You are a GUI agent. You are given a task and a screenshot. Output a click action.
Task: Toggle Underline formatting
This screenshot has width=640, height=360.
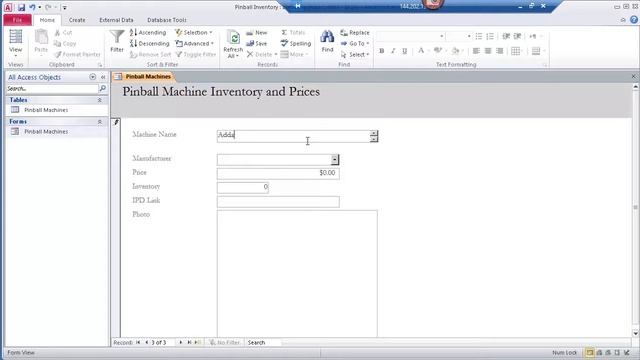(x=404, y=51)
